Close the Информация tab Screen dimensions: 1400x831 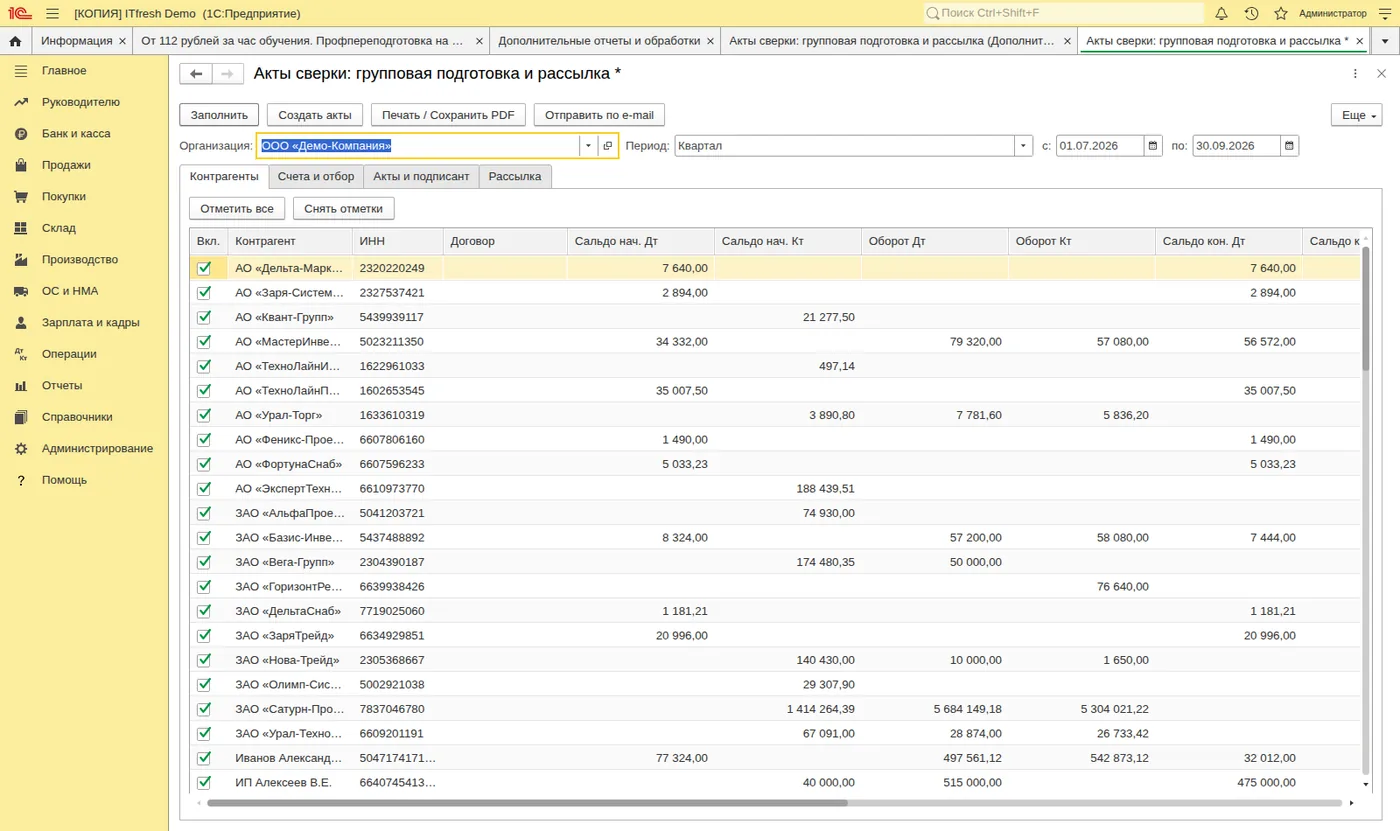[x=122, y=41]
